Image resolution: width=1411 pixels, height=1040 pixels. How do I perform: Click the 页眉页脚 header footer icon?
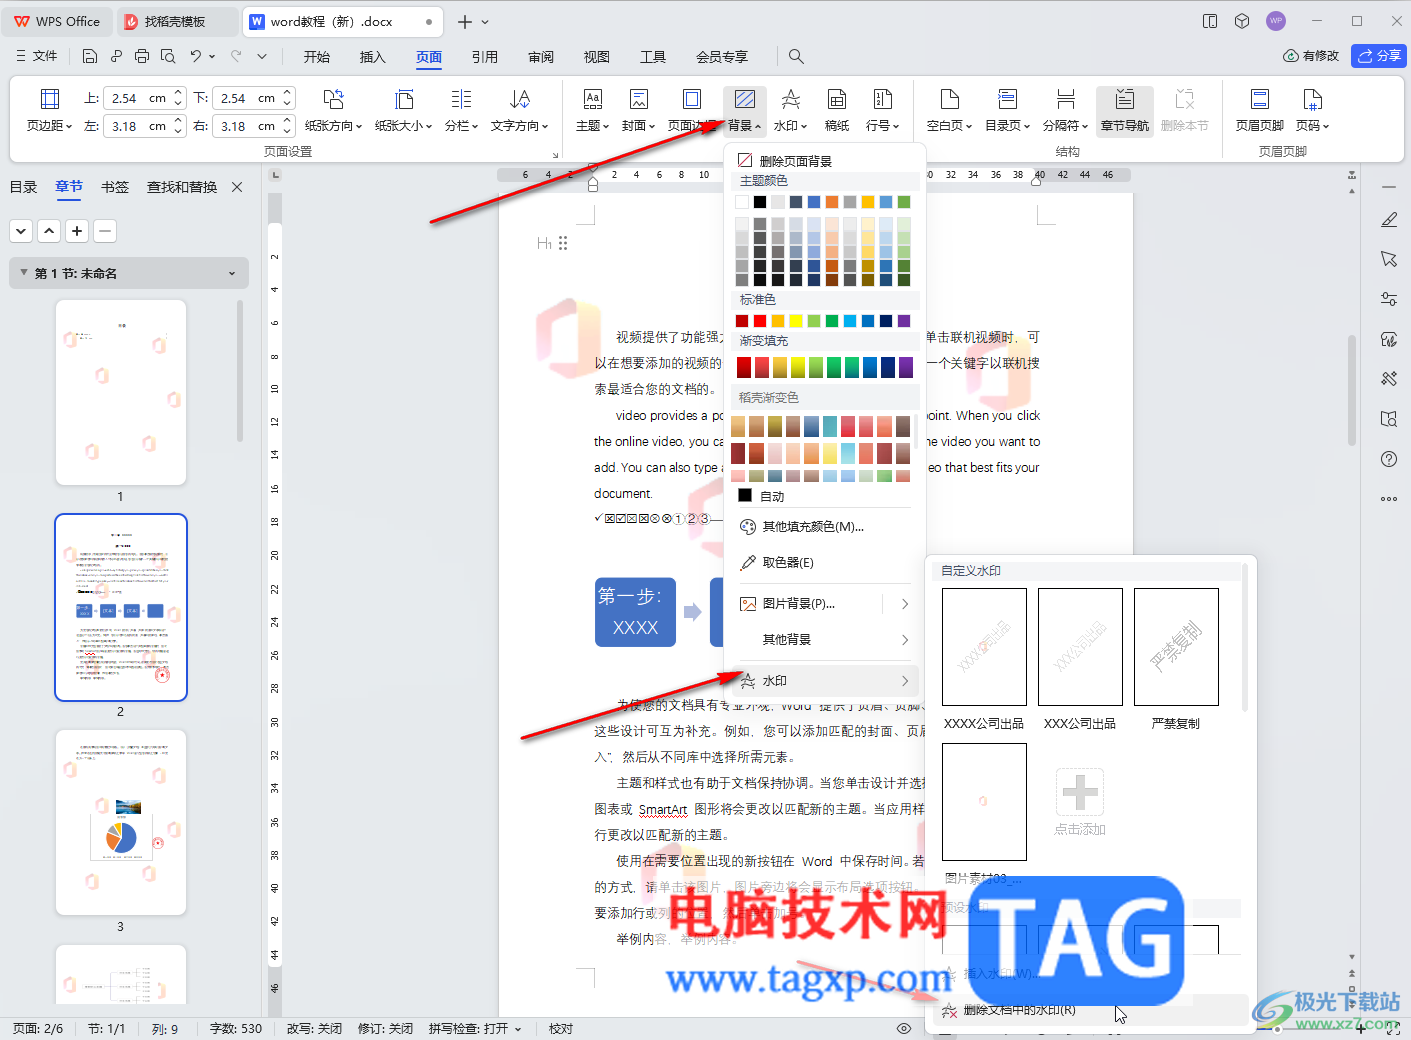(x=1260, y=99)
